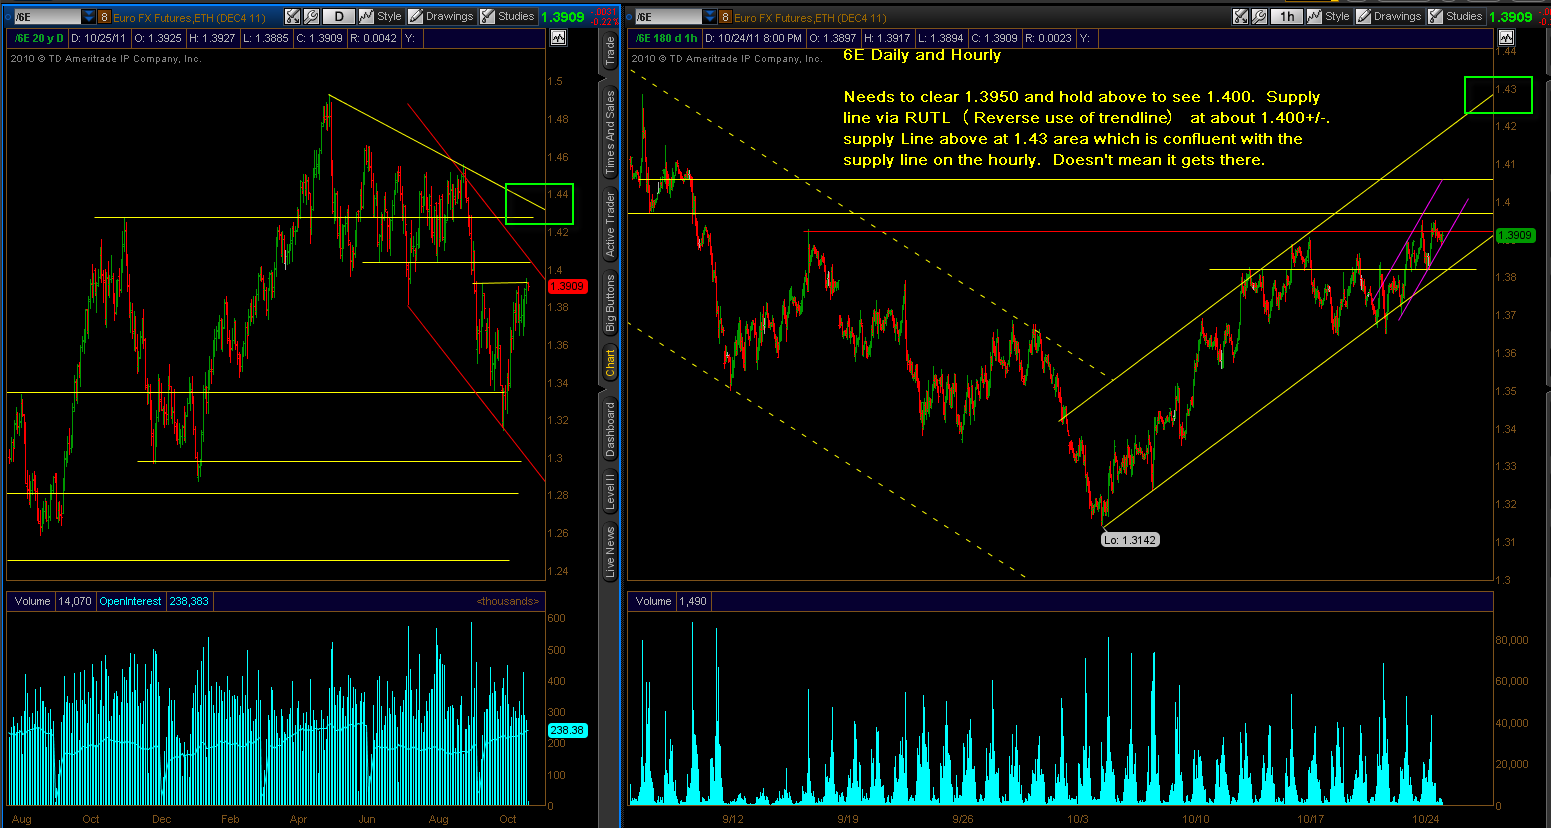Click the small link circle left of left /6E field
The width and height of the screenshot is (1551, 828).
point(8,17)
